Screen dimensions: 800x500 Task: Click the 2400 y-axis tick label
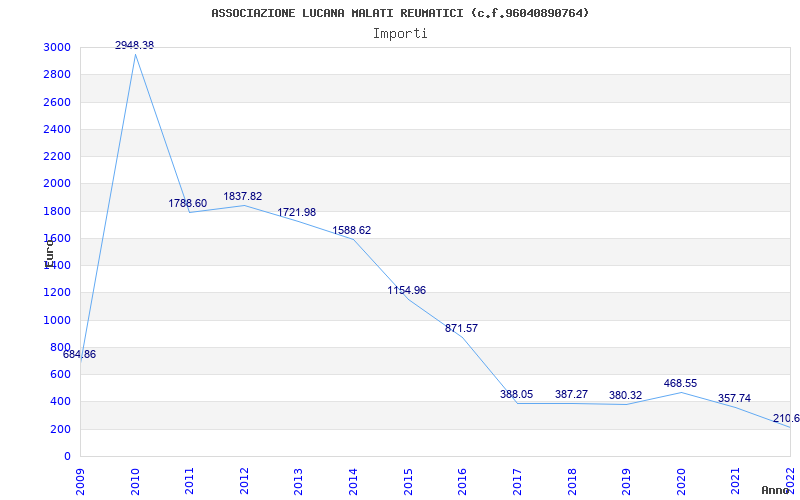[x=57, y=129]
